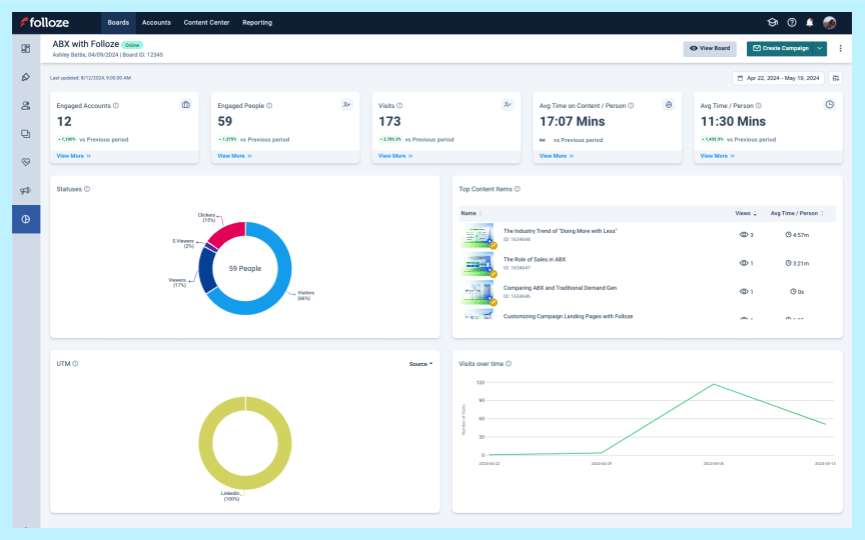The height and width of the screenshot is (540, 865).
Task: Click the three-dot more options menu
Action: (x=840, y=48)
